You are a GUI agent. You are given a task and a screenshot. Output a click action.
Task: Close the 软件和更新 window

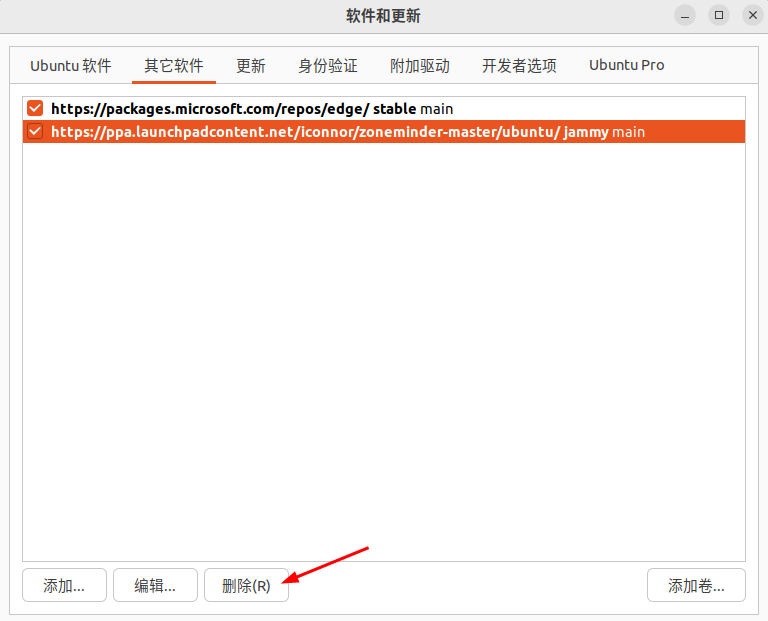click(753, 16)
